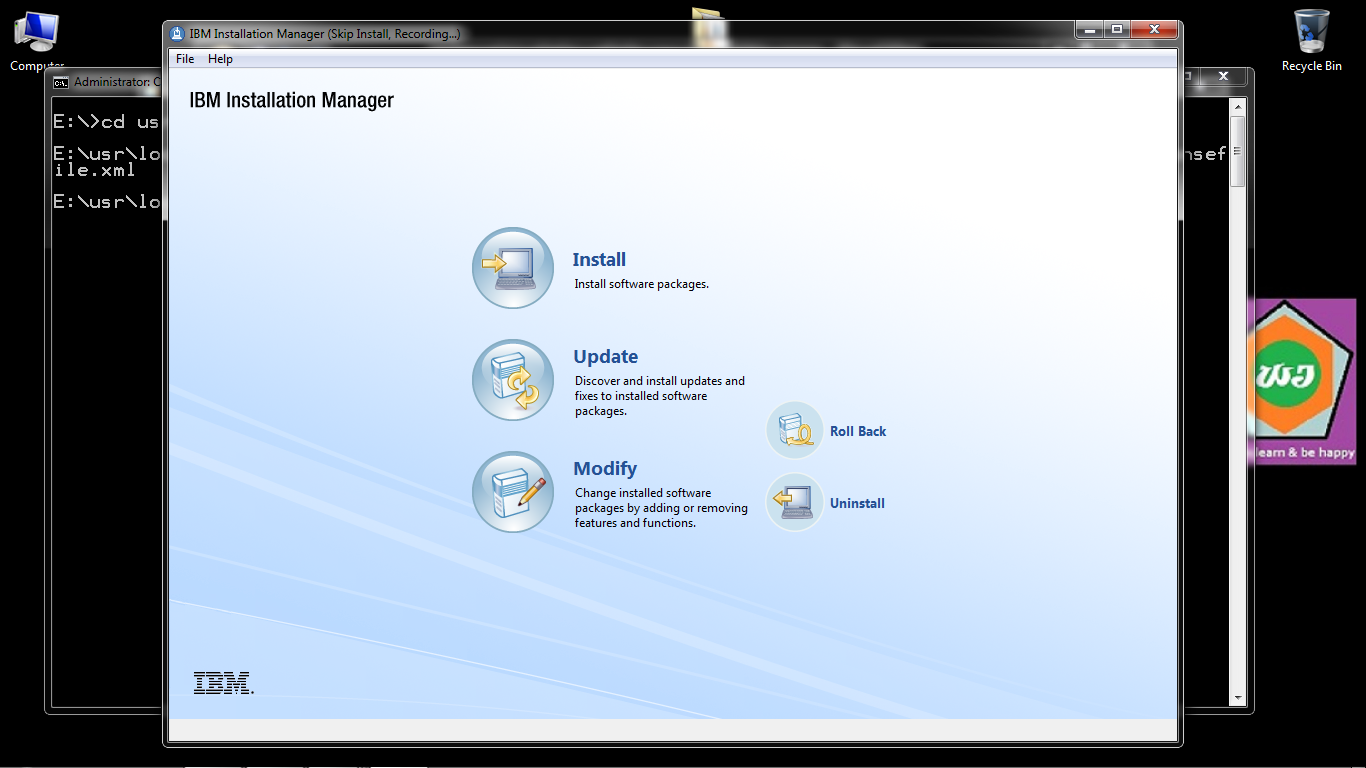Click the Command Prompt scrollbar up arrow
Viewport: 1366px width, 768px height.
[x=1238, y=106]
